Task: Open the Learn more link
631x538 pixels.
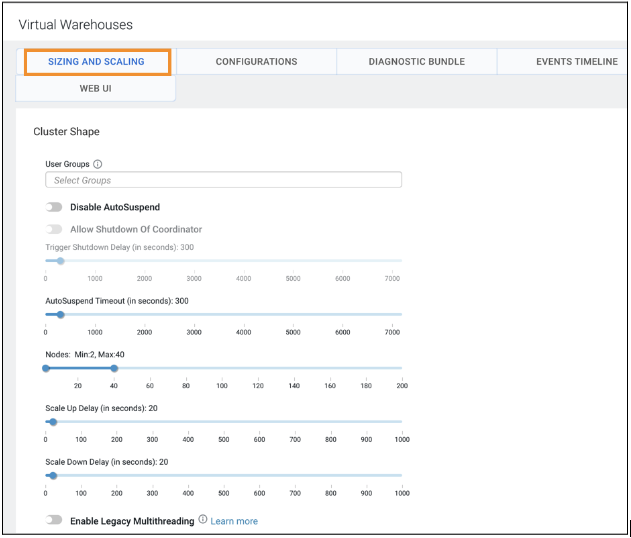Action: click(234, 521)
